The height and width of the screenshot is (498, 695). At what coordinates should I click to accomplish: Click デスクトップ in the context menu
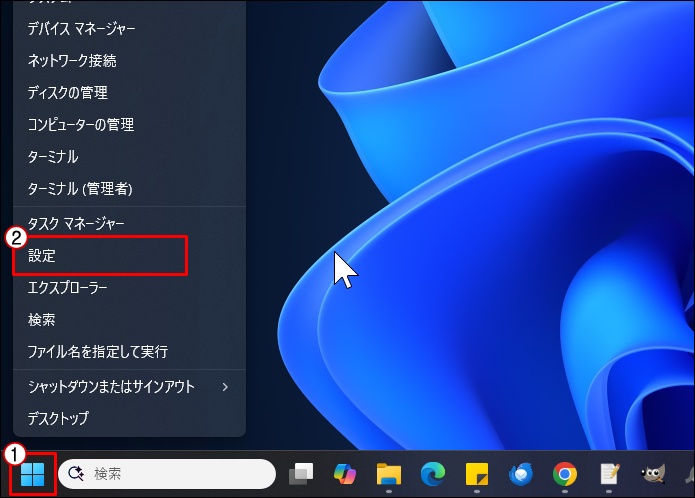[x=129, y=418]
